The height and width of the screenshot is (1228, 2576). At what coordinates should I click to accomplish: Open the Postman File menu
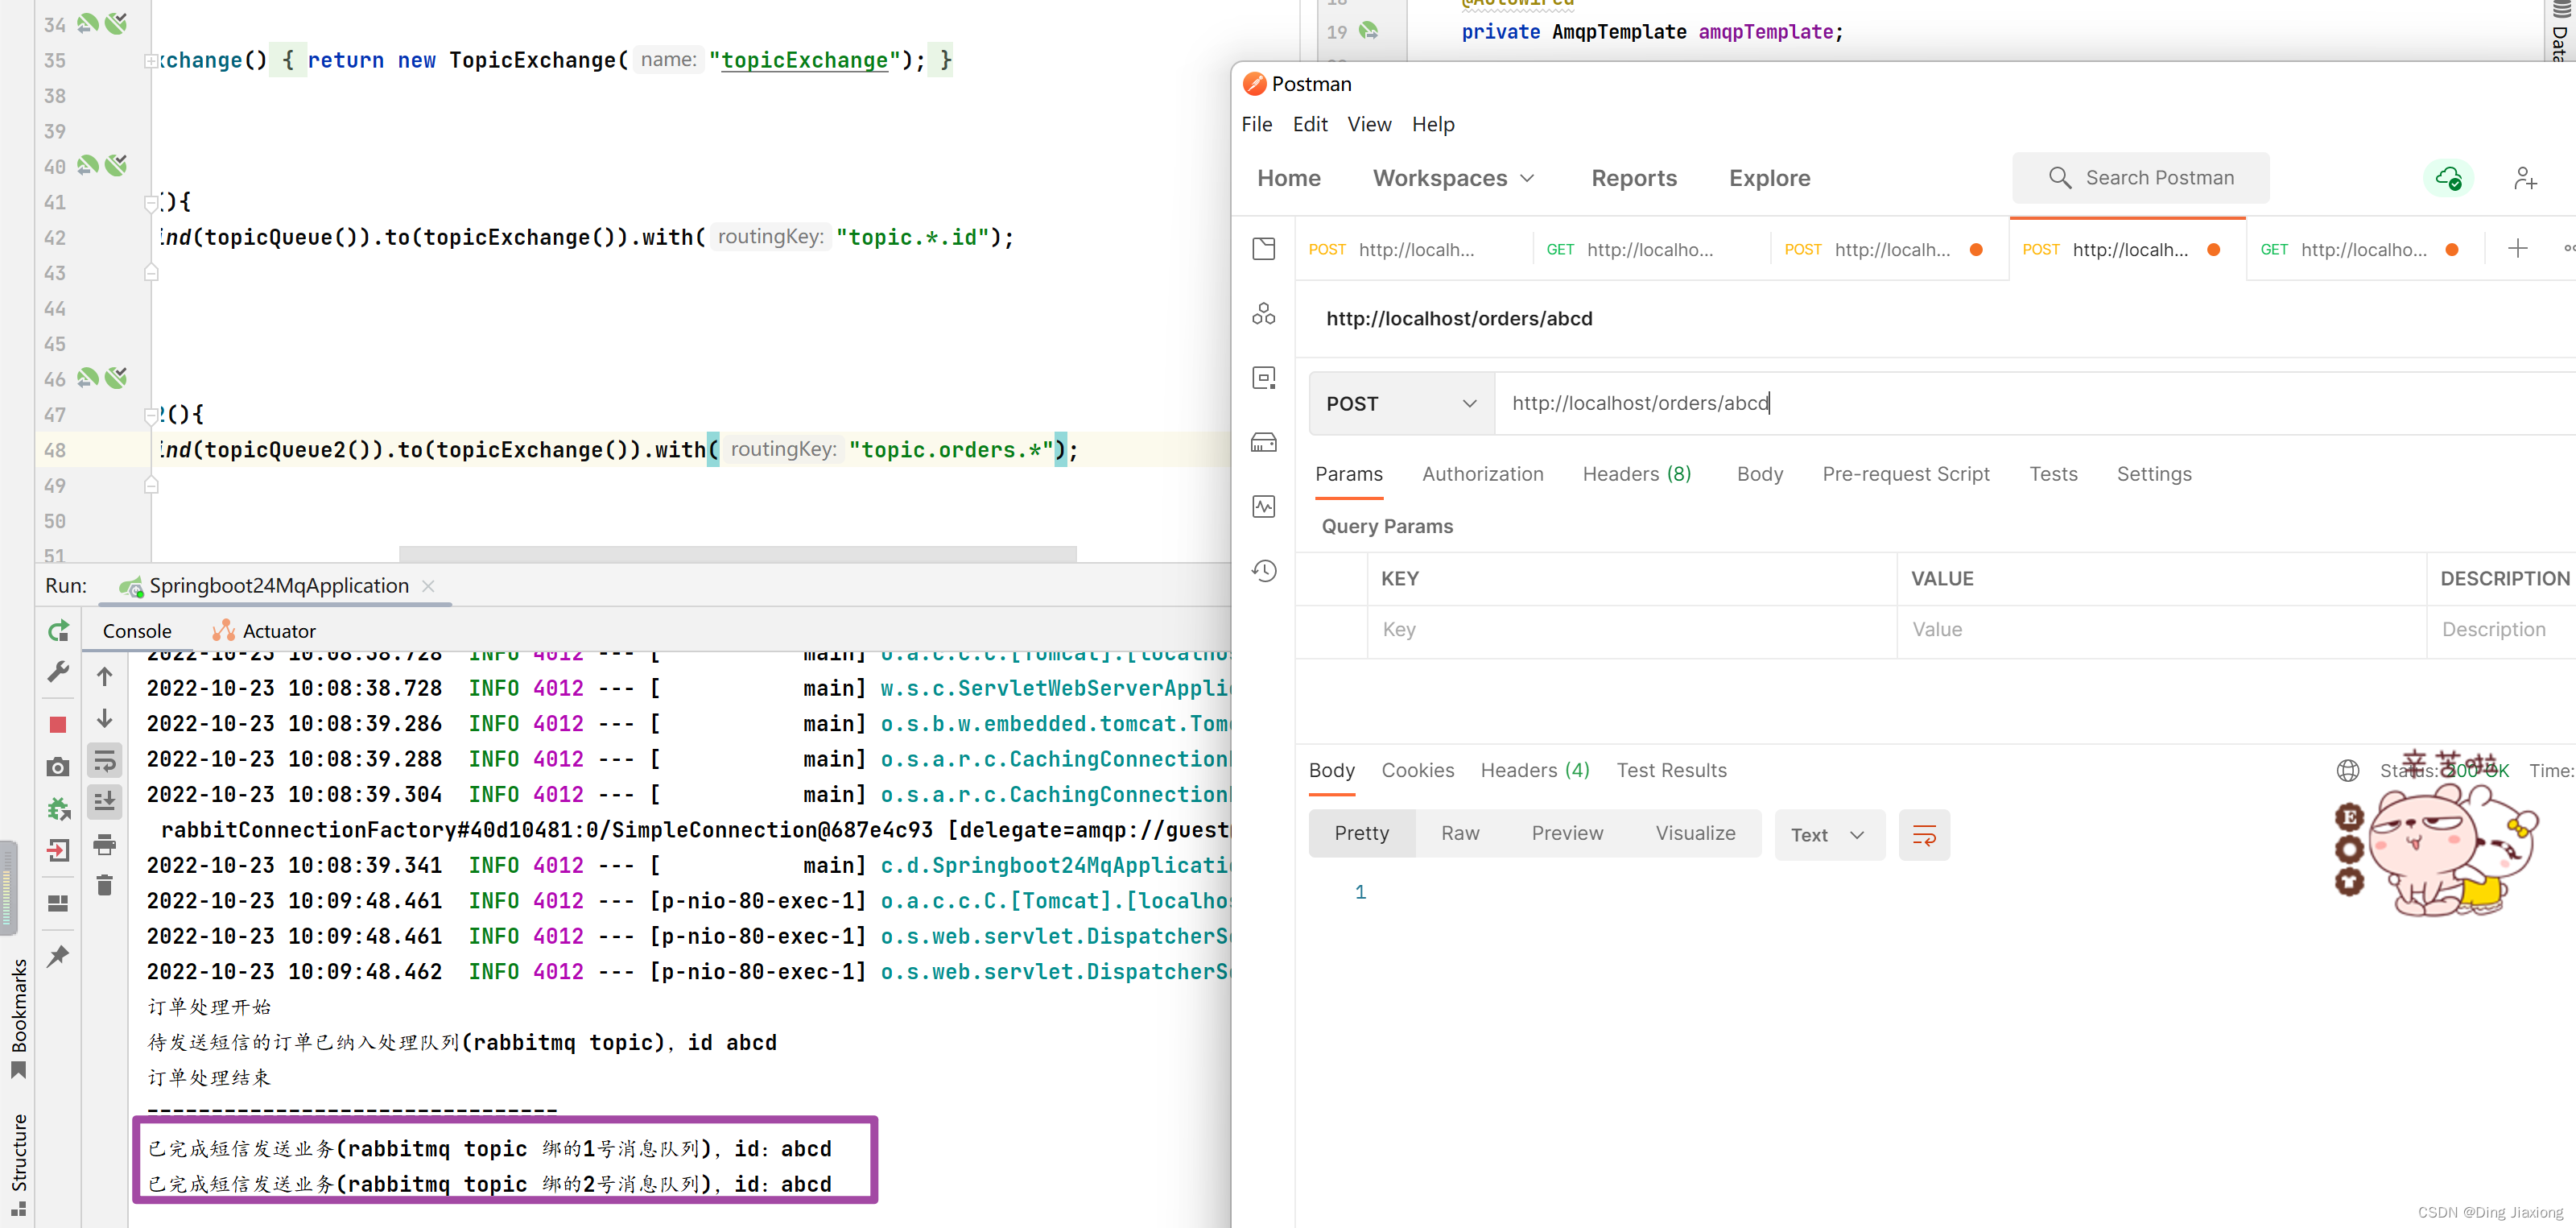(x=1257, y=124)
